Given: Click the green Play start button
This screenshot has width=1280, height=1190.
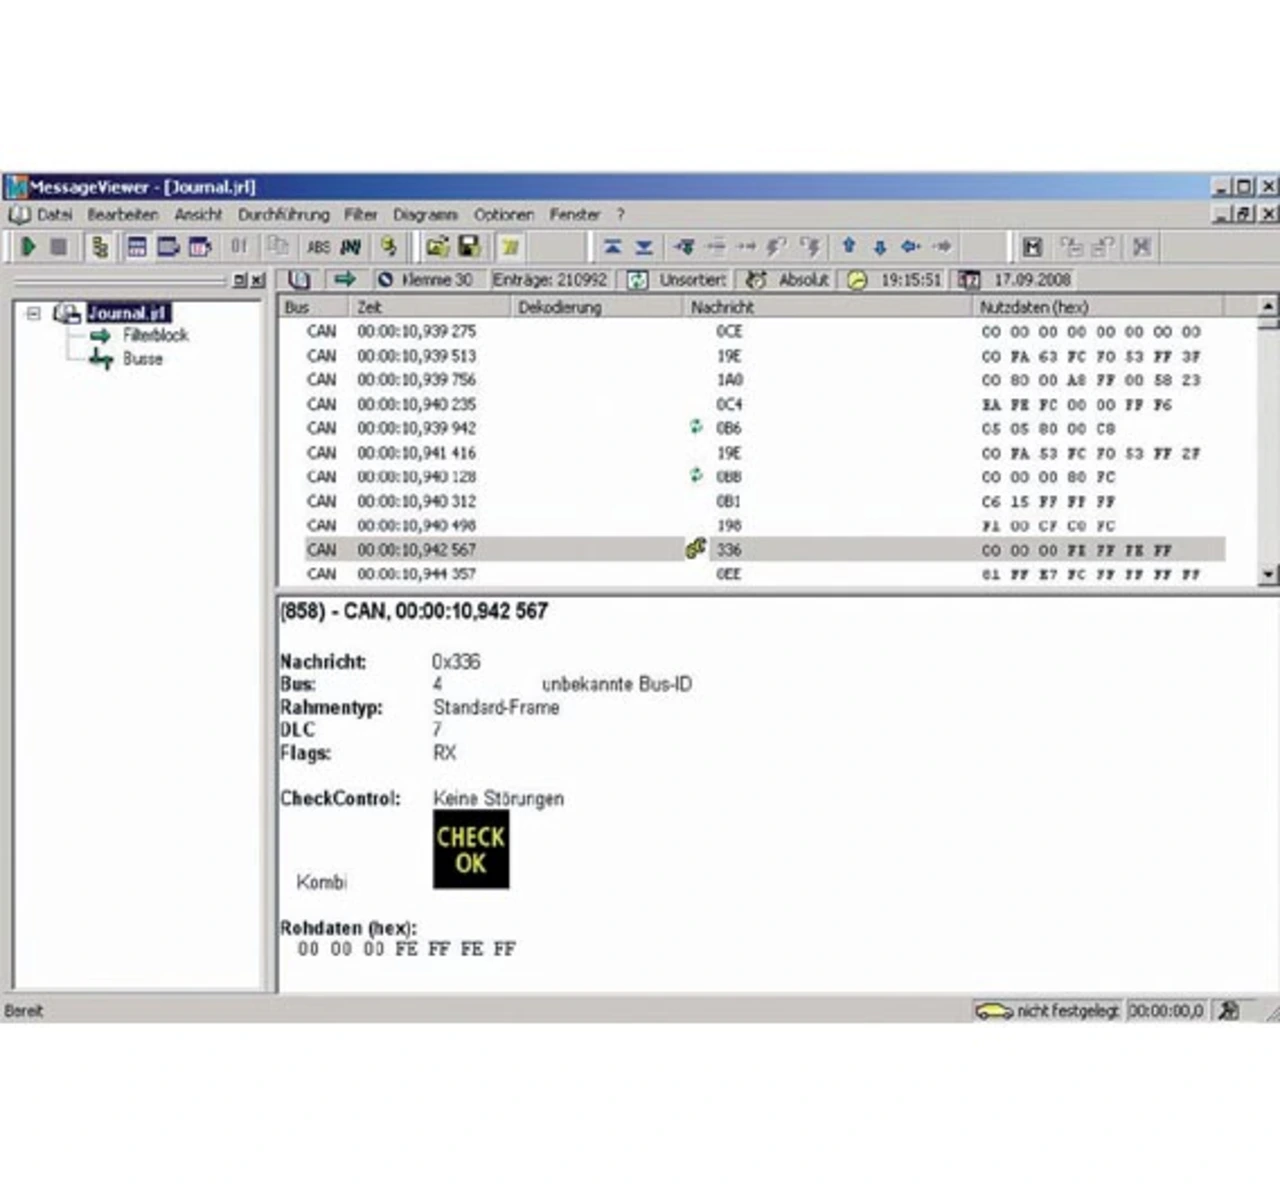Looking at the screenshot, I should coord(28,246).
